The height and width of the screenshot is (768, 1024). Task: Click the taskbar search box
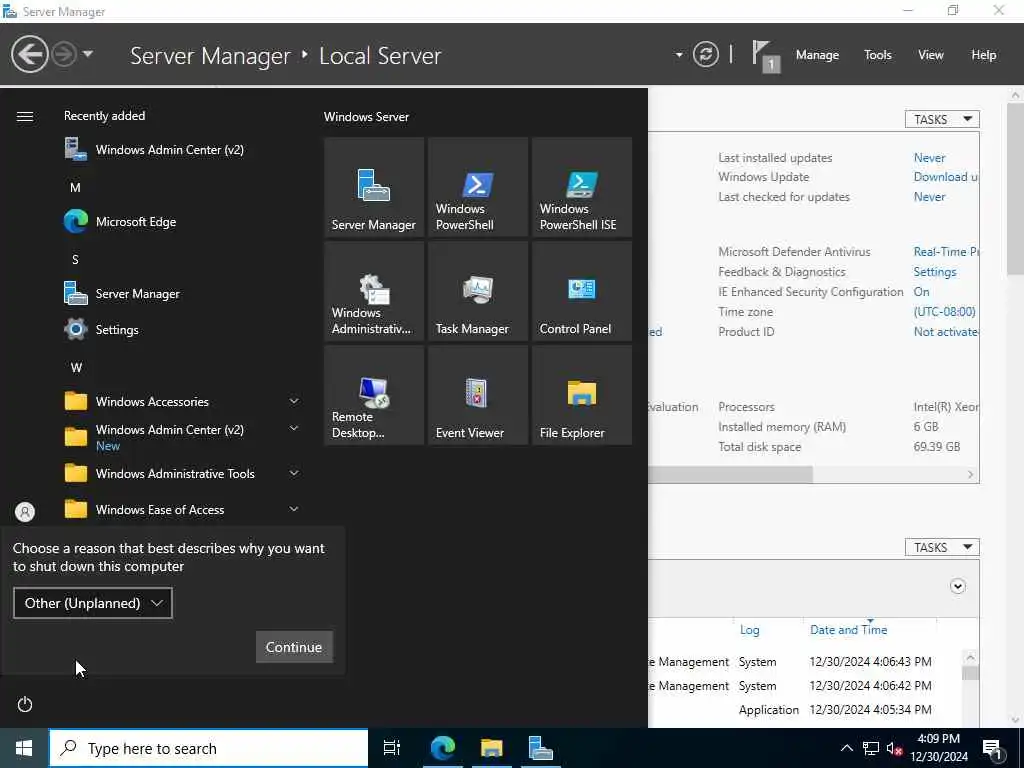209,748
